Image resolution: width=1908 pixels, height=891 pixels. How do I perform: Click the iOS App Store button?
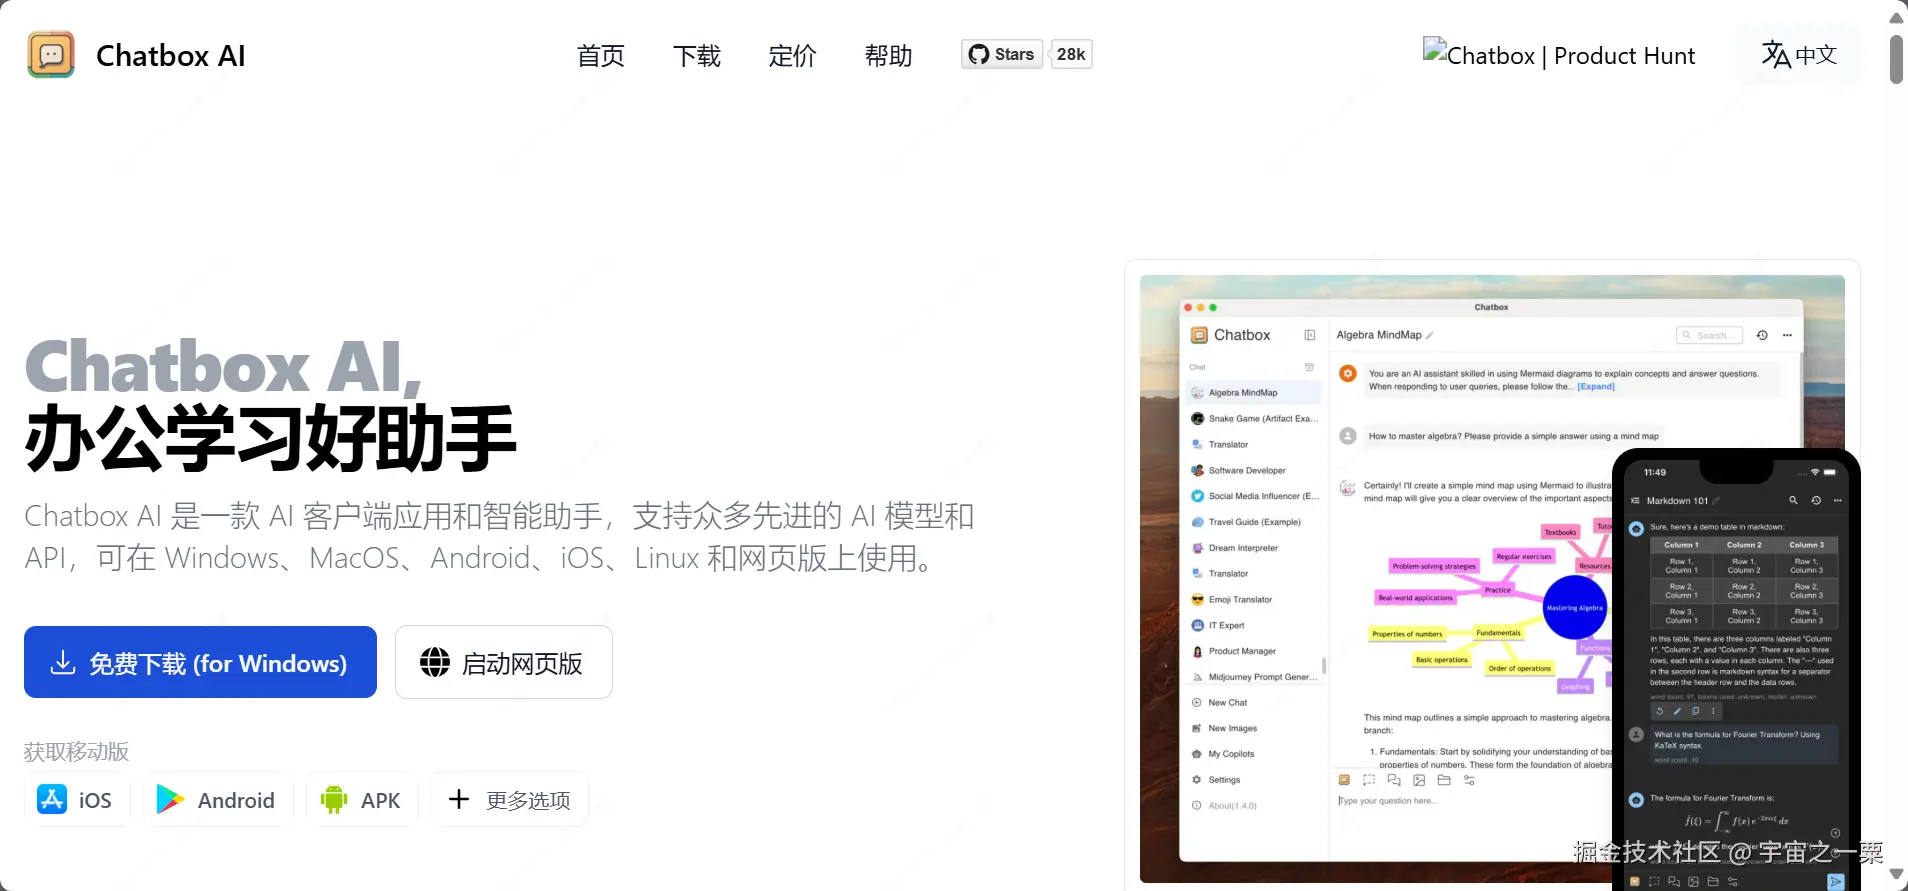[77, 799]
